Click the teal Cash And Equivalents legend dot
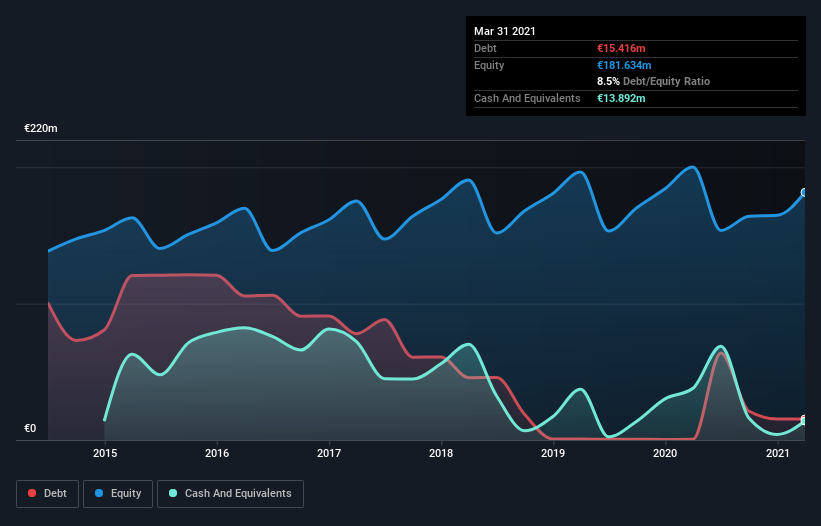 pos(173,494)
